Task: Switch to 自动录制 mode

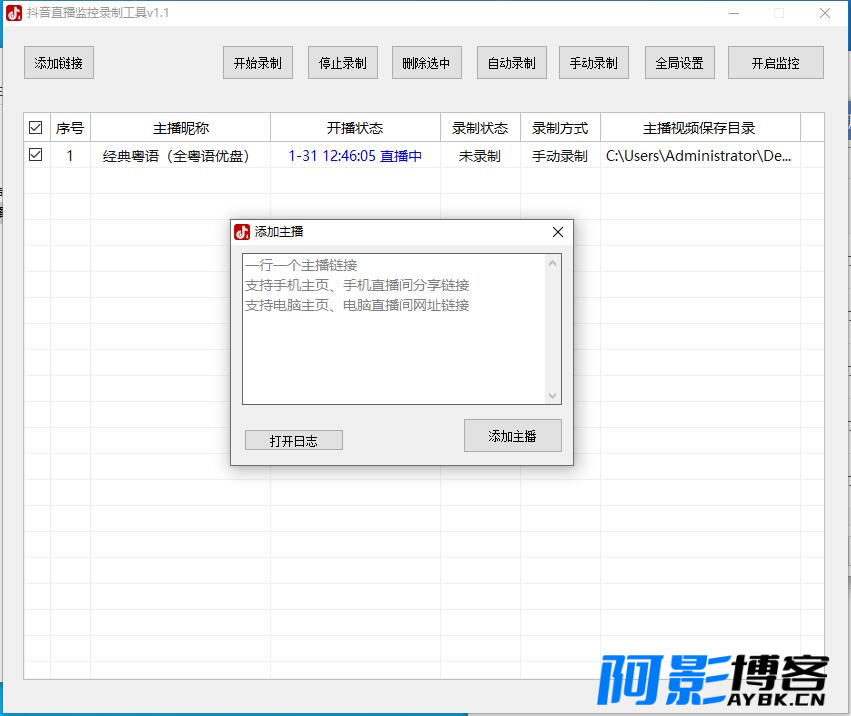Action: tap(512, 63)
